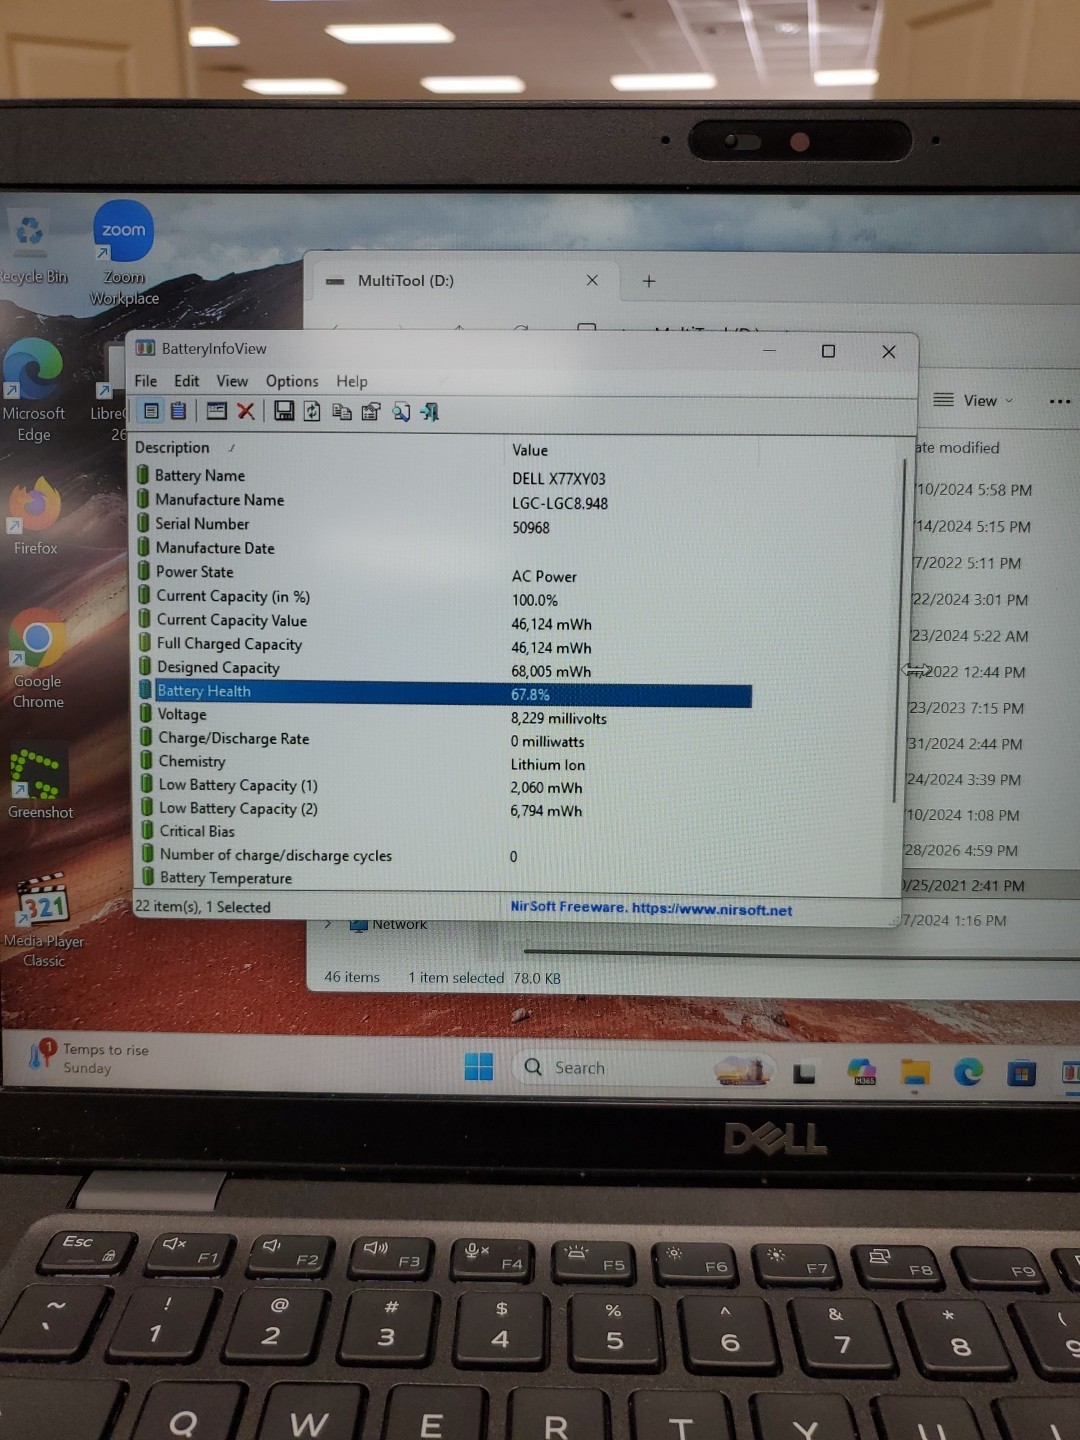The image size is (1080, 1440).
Task: Open Microsoft Store from the taskbar
Action: point(1021,1074)
